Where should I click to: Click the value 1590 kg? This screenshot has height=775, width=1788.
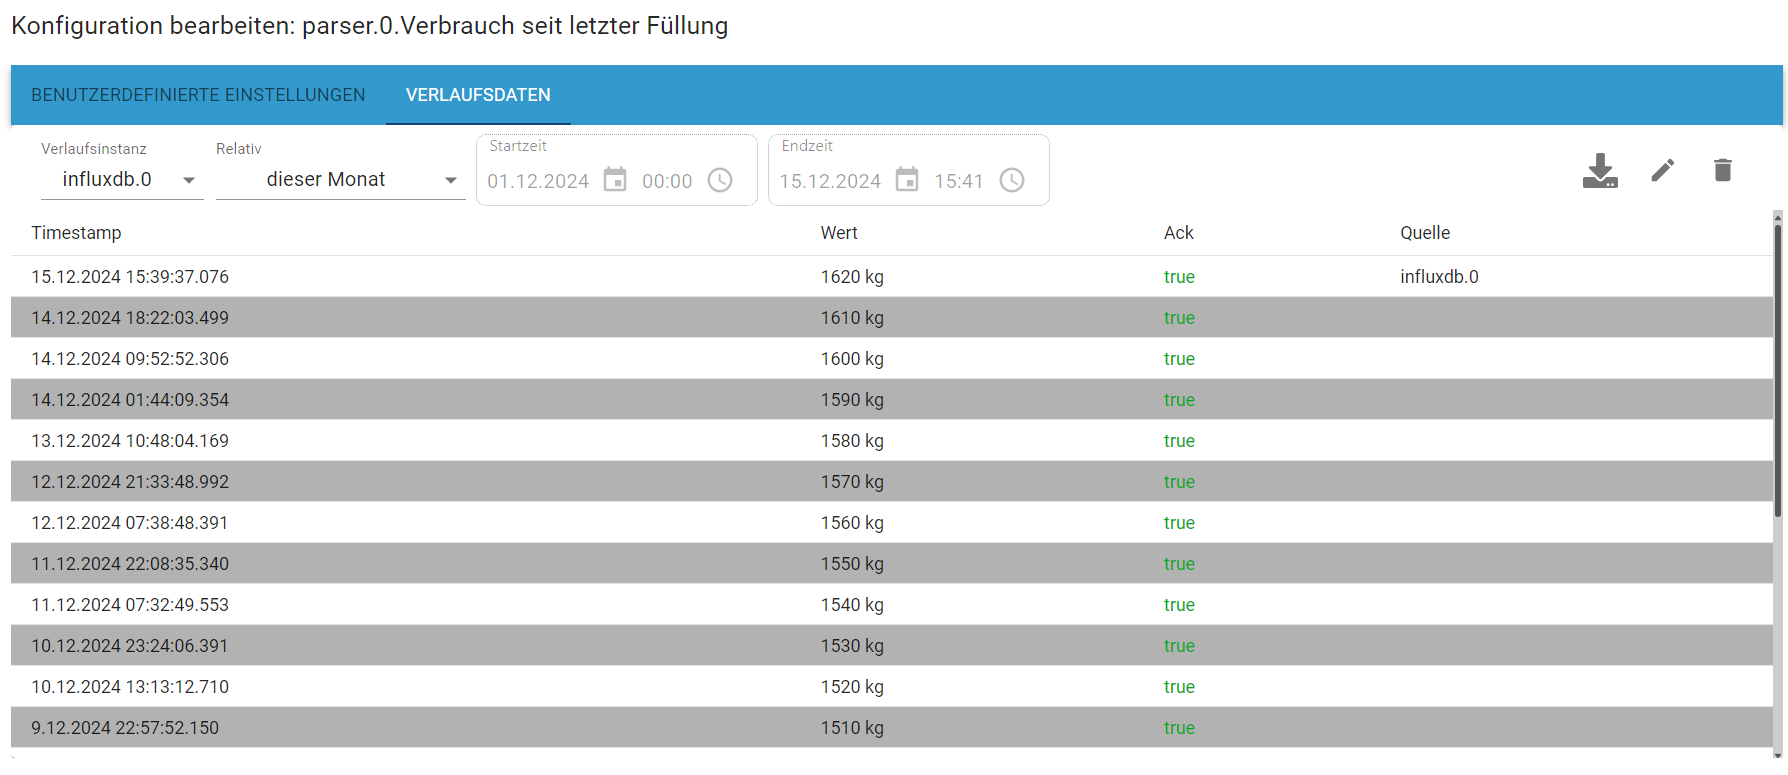(x=852, y=400)
